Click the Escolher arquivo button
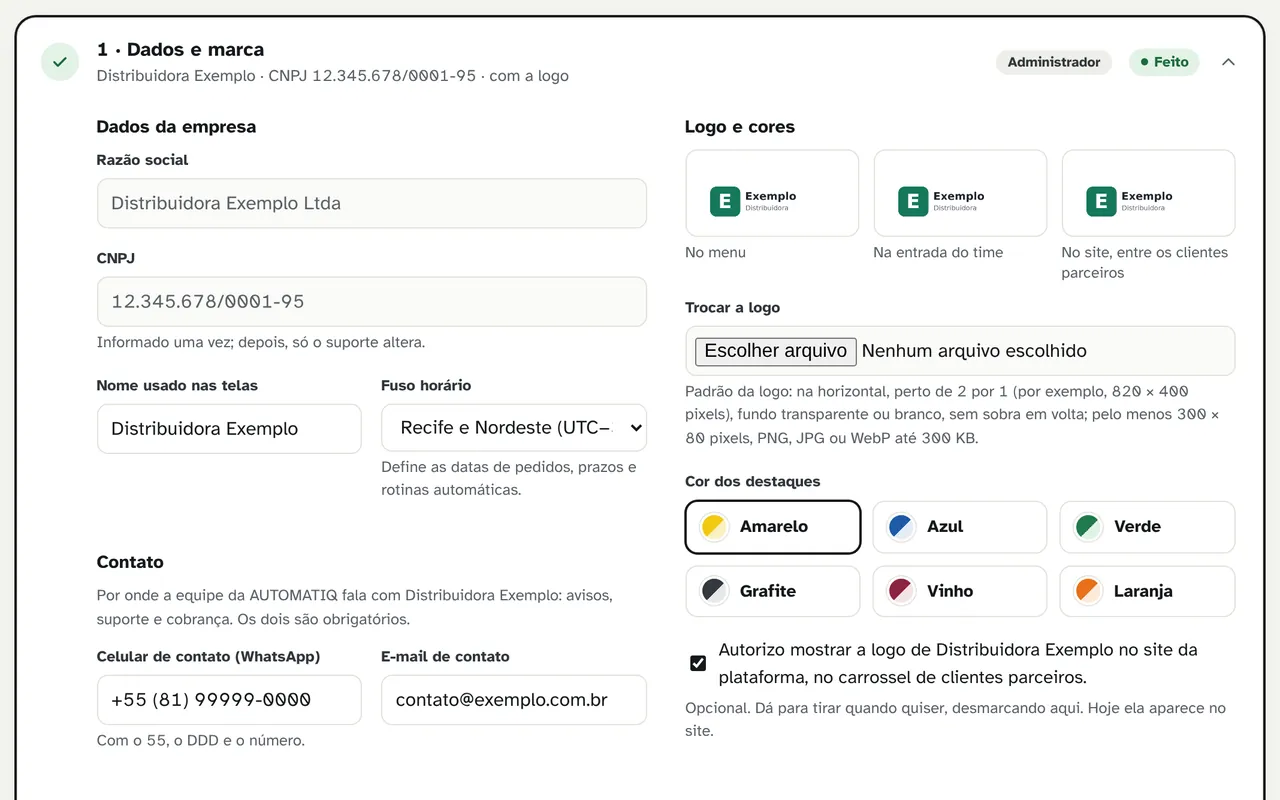The image size is (1280, 800). point(776,351)
